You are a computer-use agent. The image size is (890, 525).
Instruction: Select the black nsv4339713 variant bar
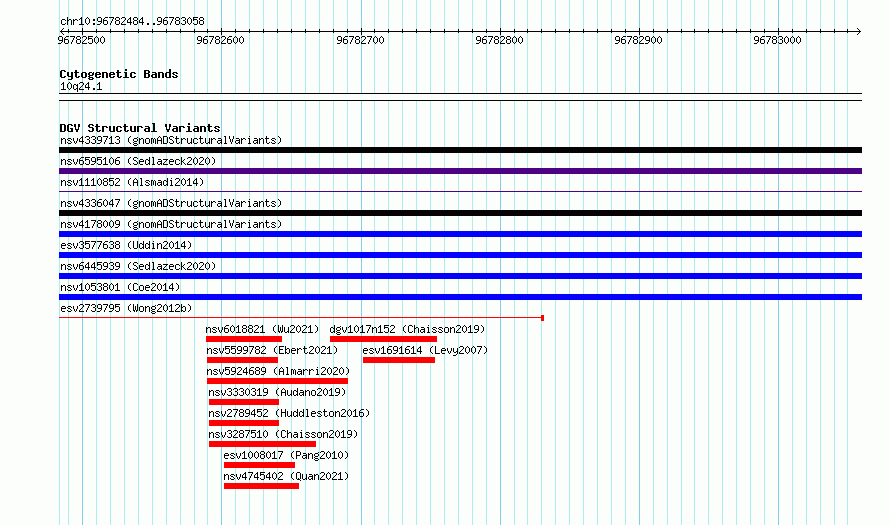click(x=460, y=150)
